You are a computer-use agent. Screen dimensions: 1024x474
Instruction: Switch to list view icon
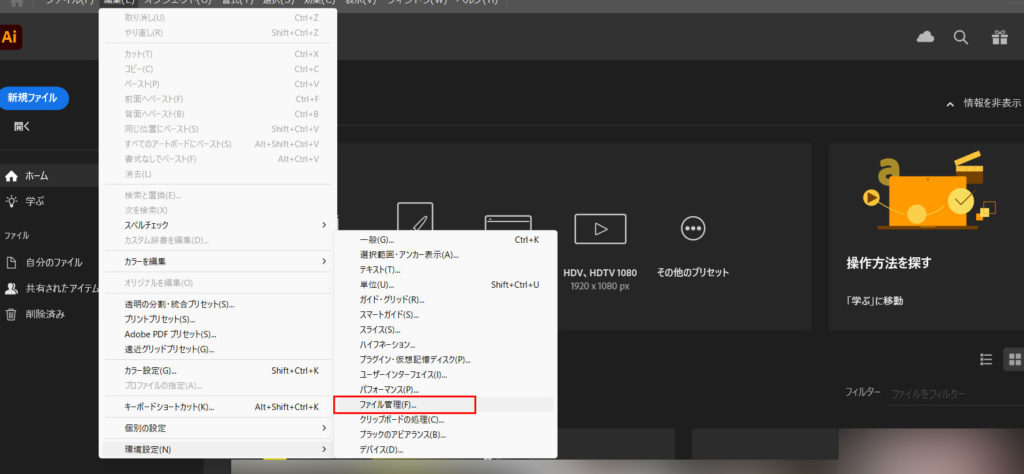(986, 359)
